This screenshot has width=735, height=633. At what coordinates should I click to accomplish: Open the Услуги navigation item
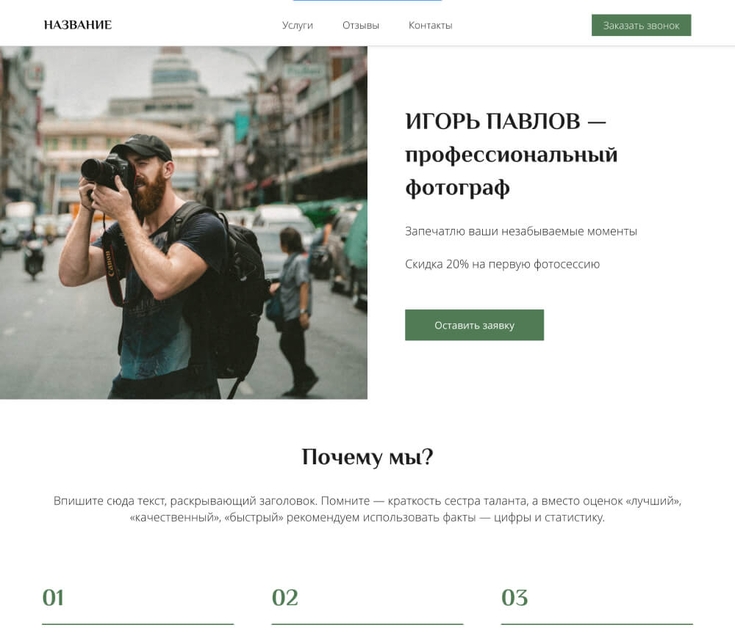click(x=297, y=25)
